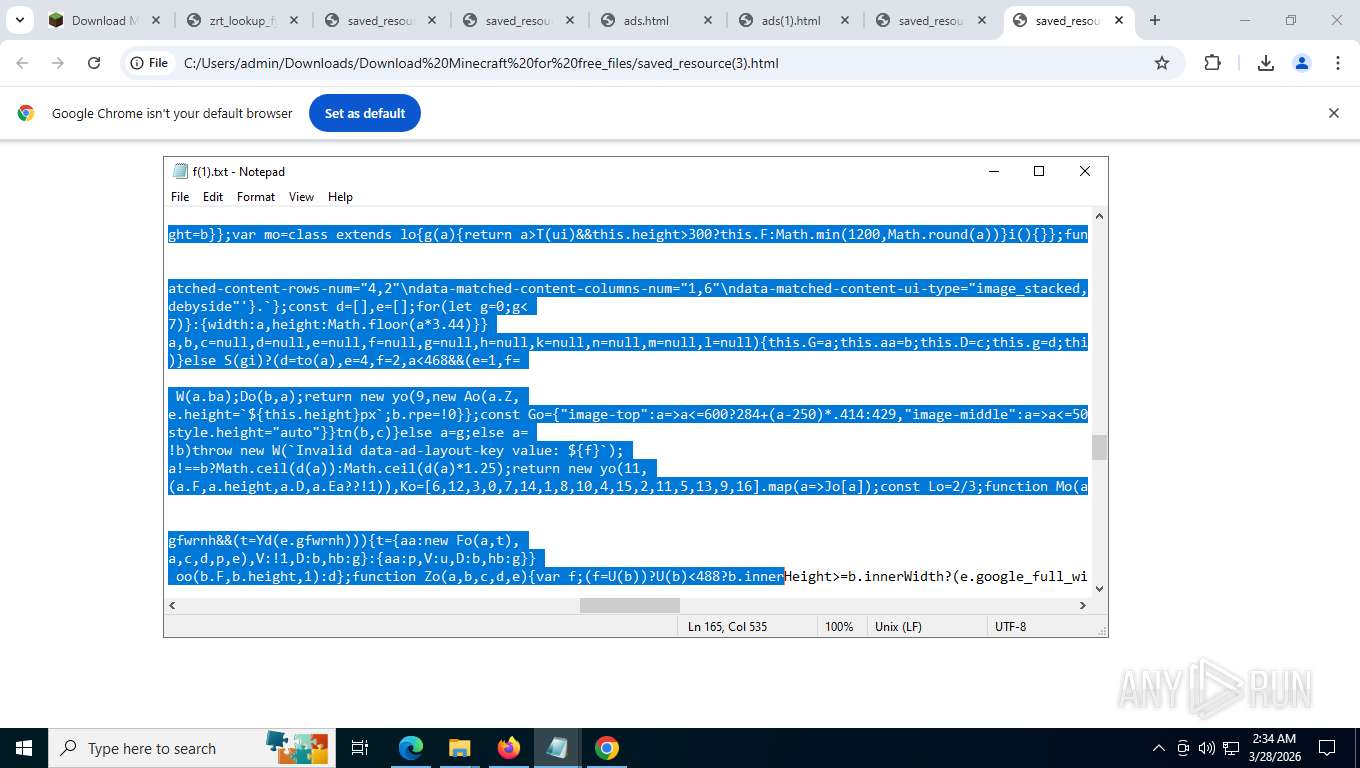
Task: Go back in Chrome
Action: [22, 63]
